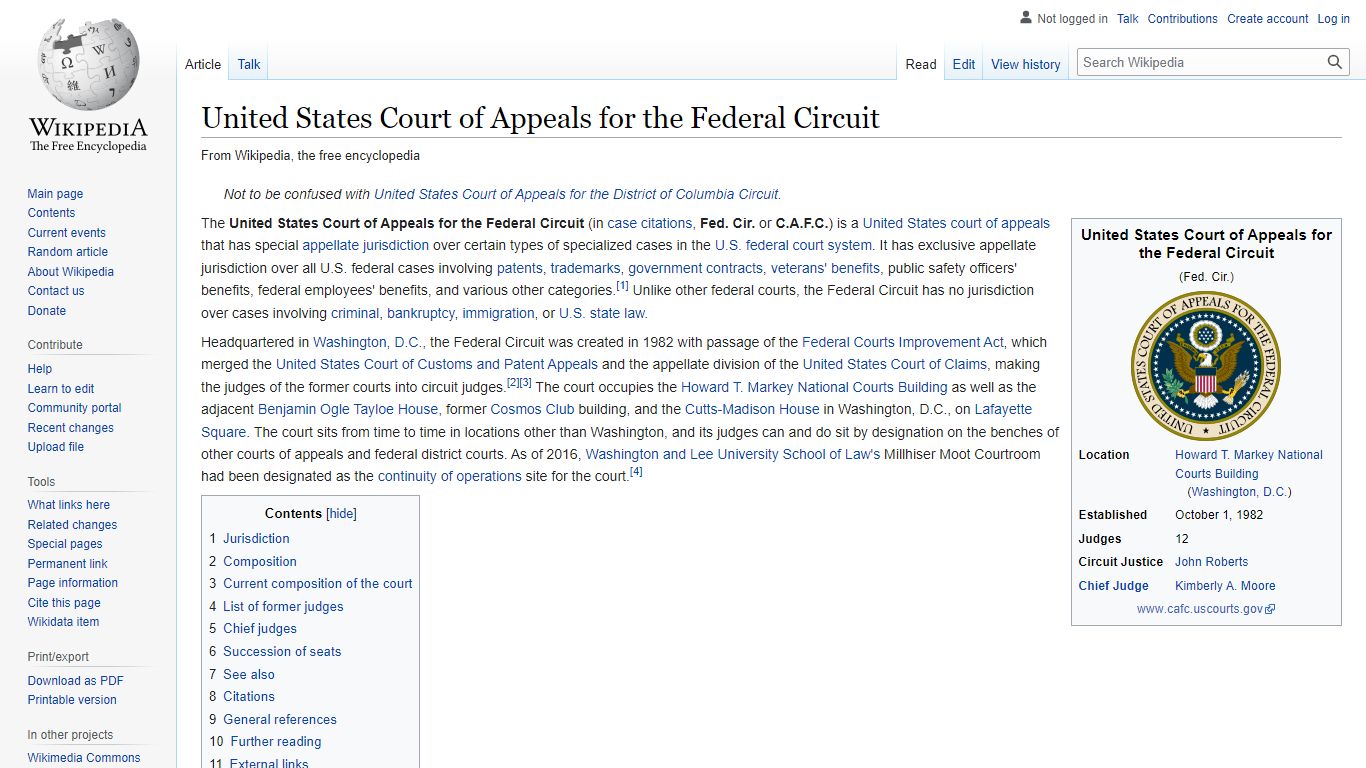Image resolution: width=1366 pixels, height=768 pixels.
Task: Open the John Roberts infobox link
Action: [x=1211, y=562]
